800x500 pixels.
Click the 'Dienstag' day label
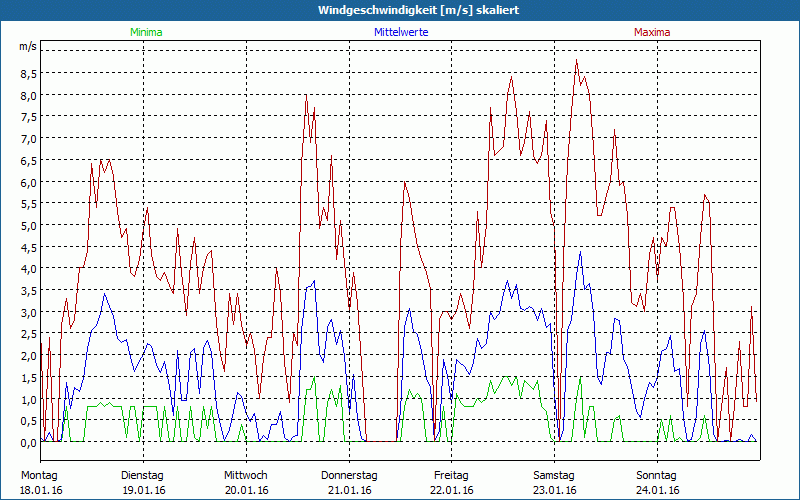pyautogui.click(x=142, y=476)
